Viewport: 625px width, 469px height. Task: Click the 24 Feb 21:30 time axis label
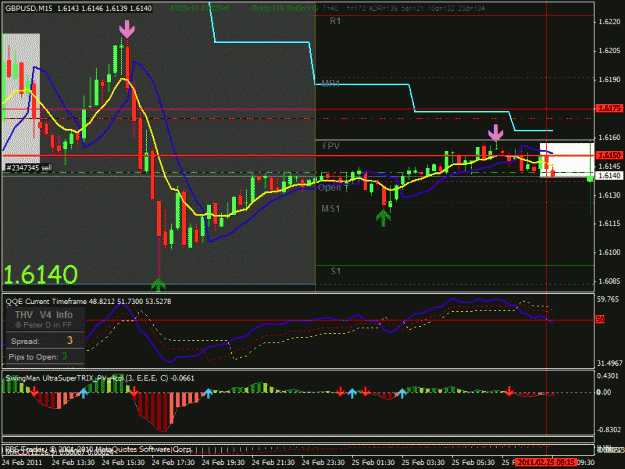tap(273, 463)
